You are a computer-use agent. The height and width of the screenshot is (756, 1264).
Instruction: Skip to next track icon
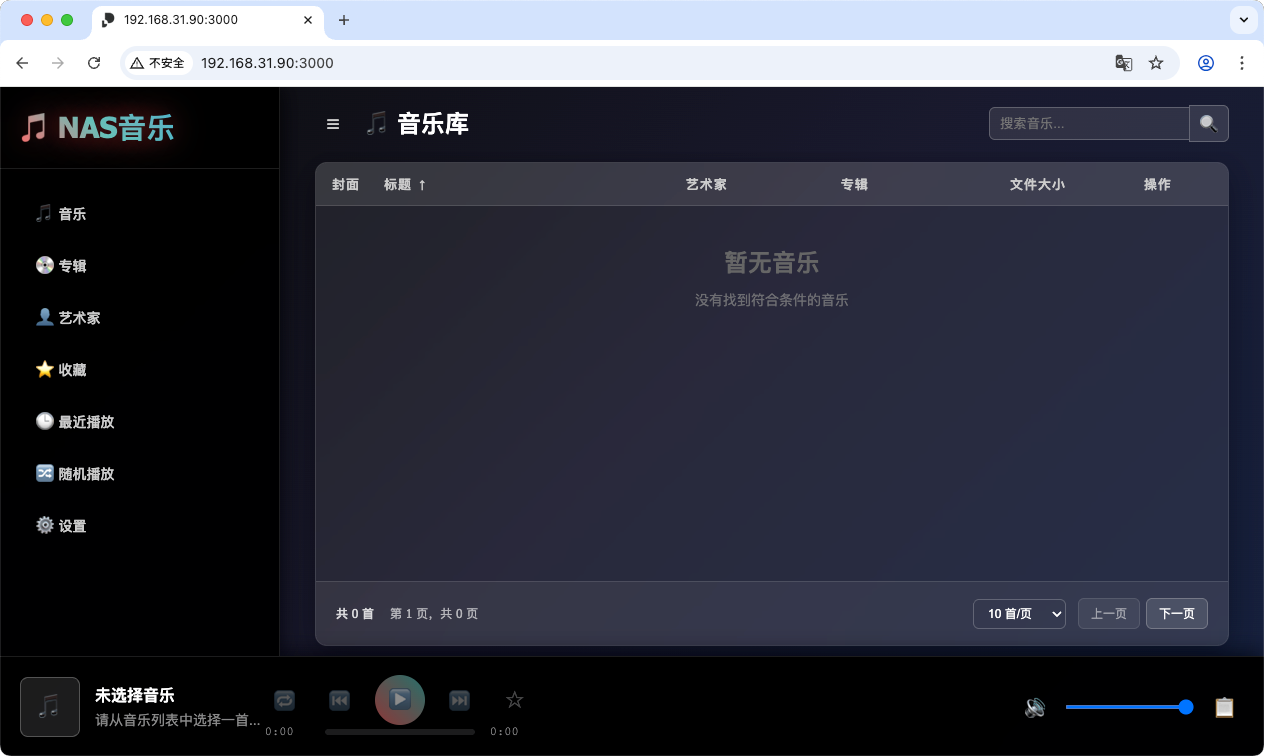tap(459, 700)
